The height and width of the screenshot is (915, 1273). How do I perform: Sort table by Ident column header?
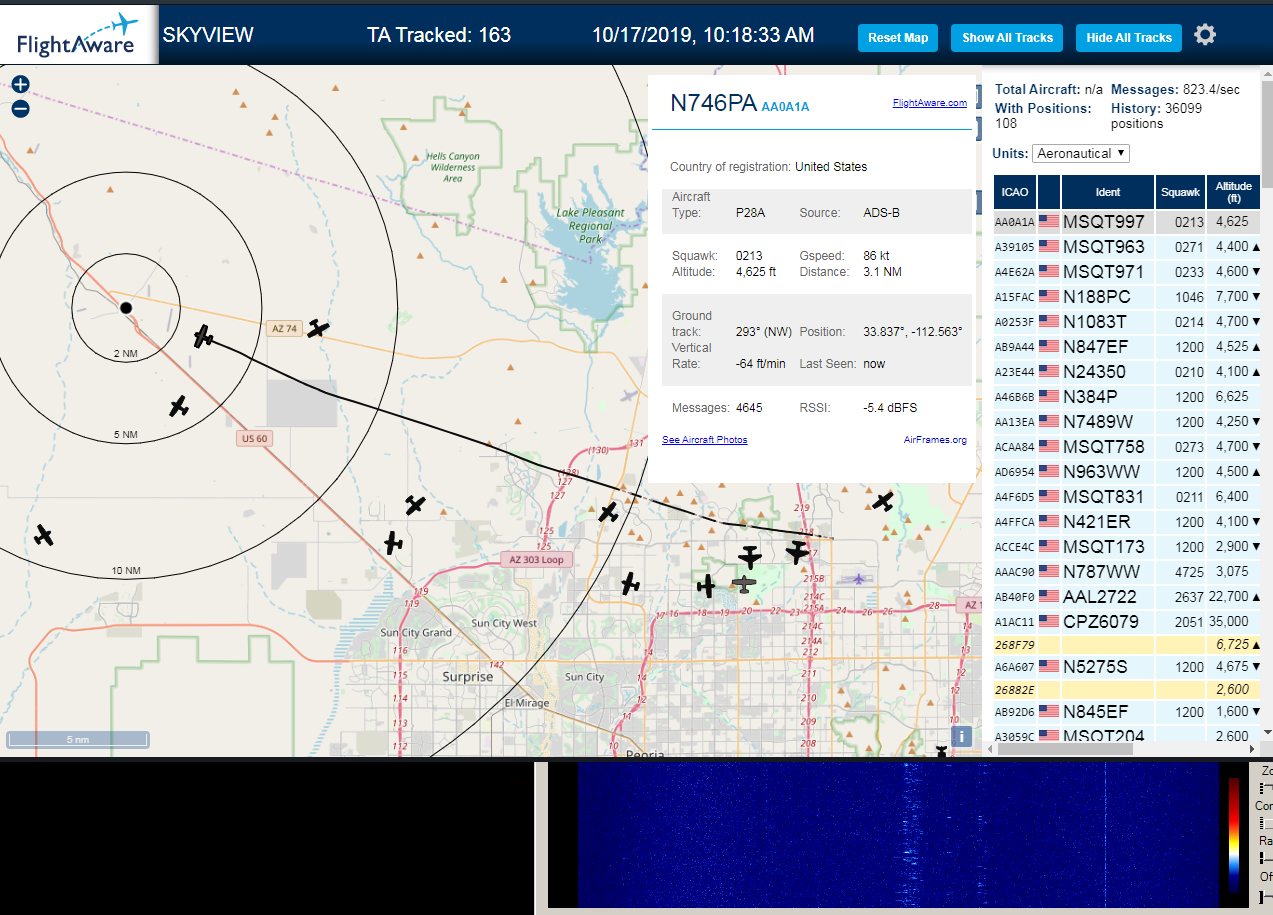[1108, 192]
